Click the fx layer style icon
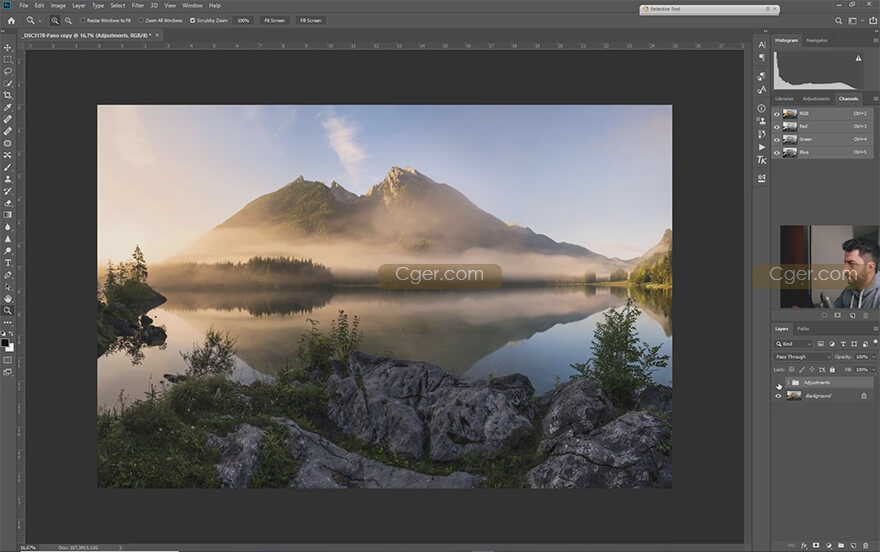Screen dimensions: 880x552 [804, 545]
